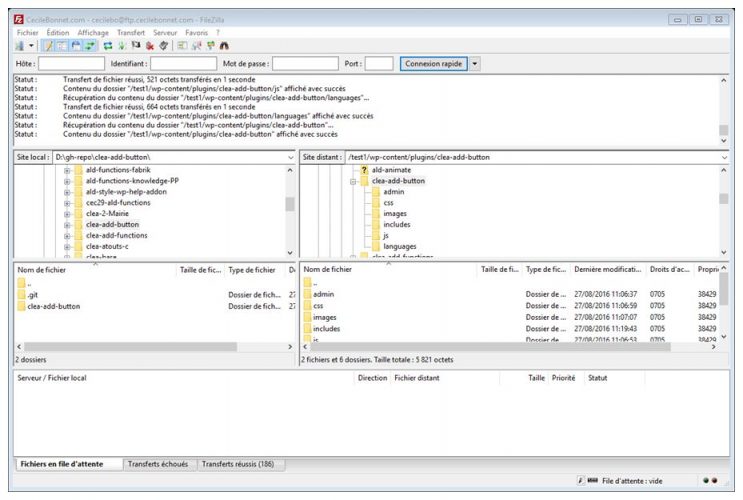Viewport: 743px width, 500px height.
Task: Disconnect from the server icon
Action: (x=150, y=45)
